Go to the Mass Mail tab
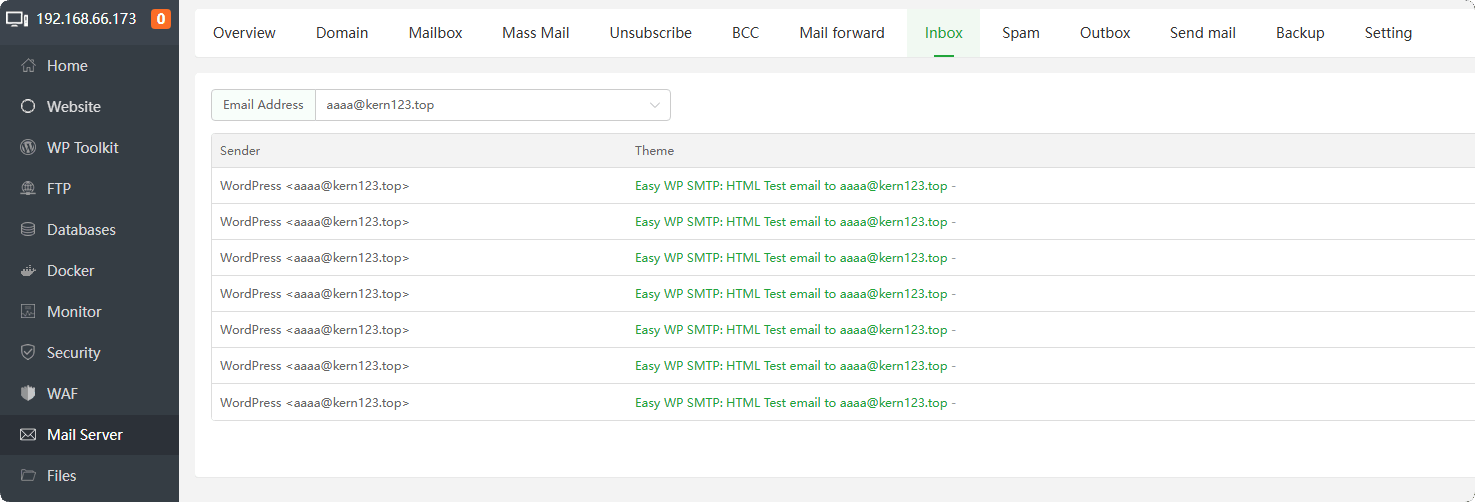Image resolution: width=1475 pixels, height=502 pixels. 536,33
